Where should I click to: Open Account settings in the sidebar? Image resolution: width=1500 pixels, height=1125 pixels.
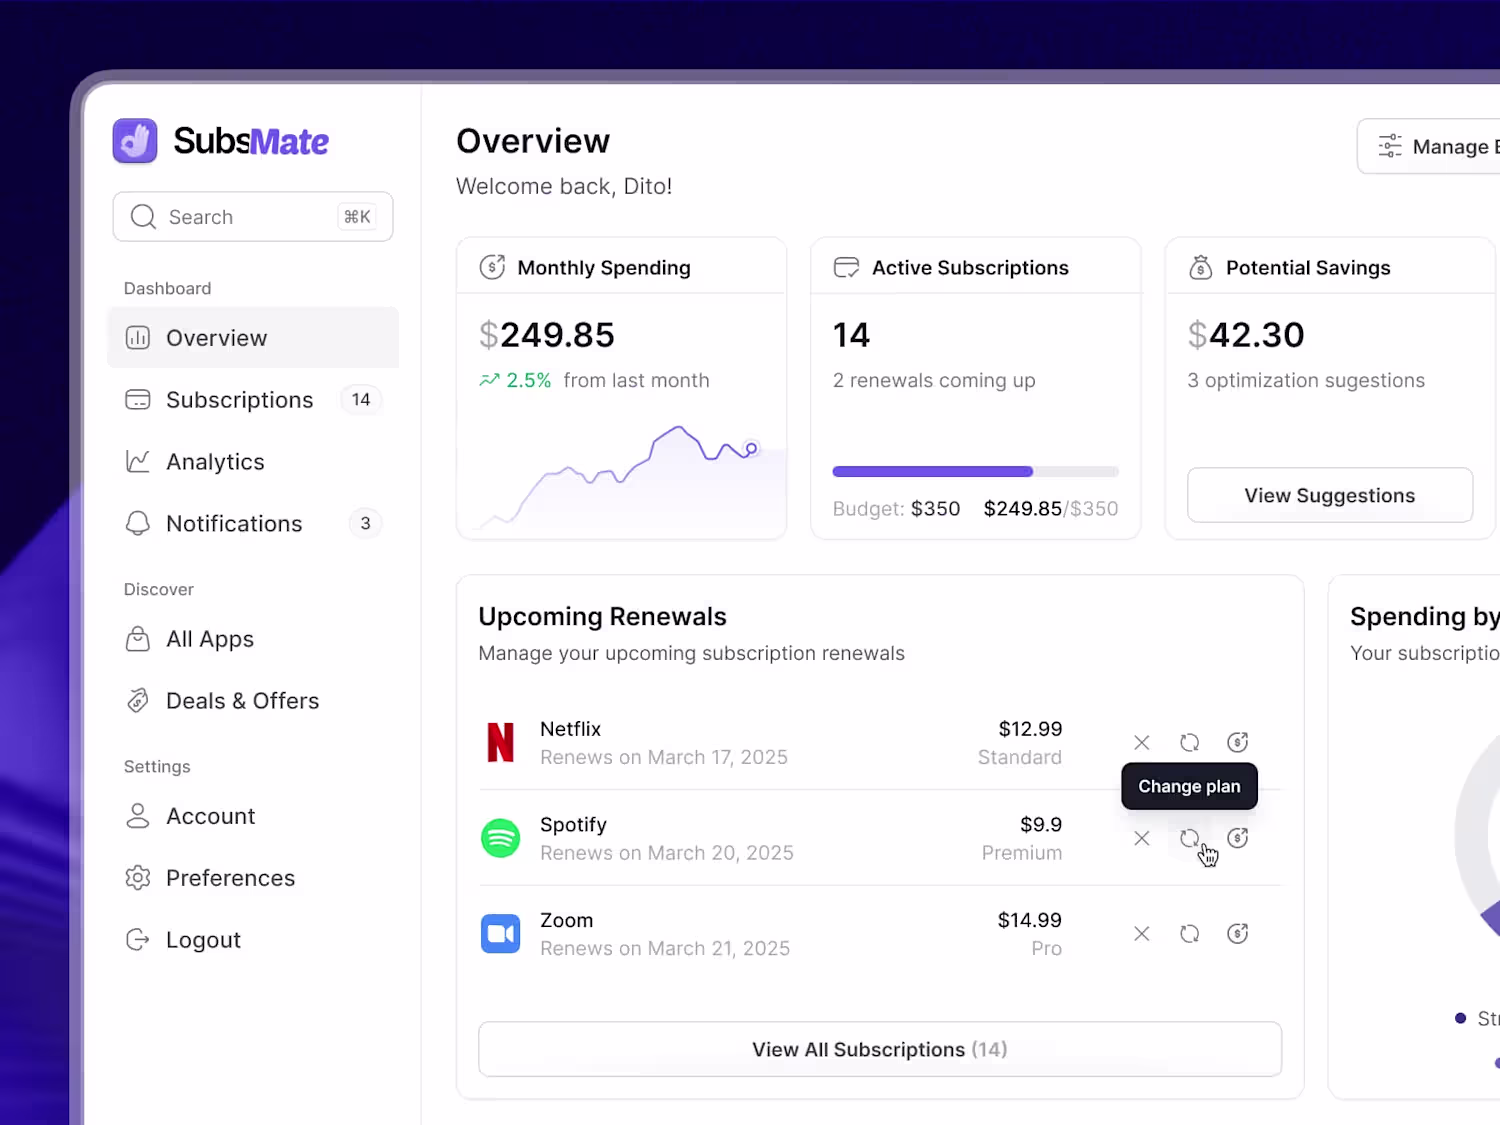(253, 816)
